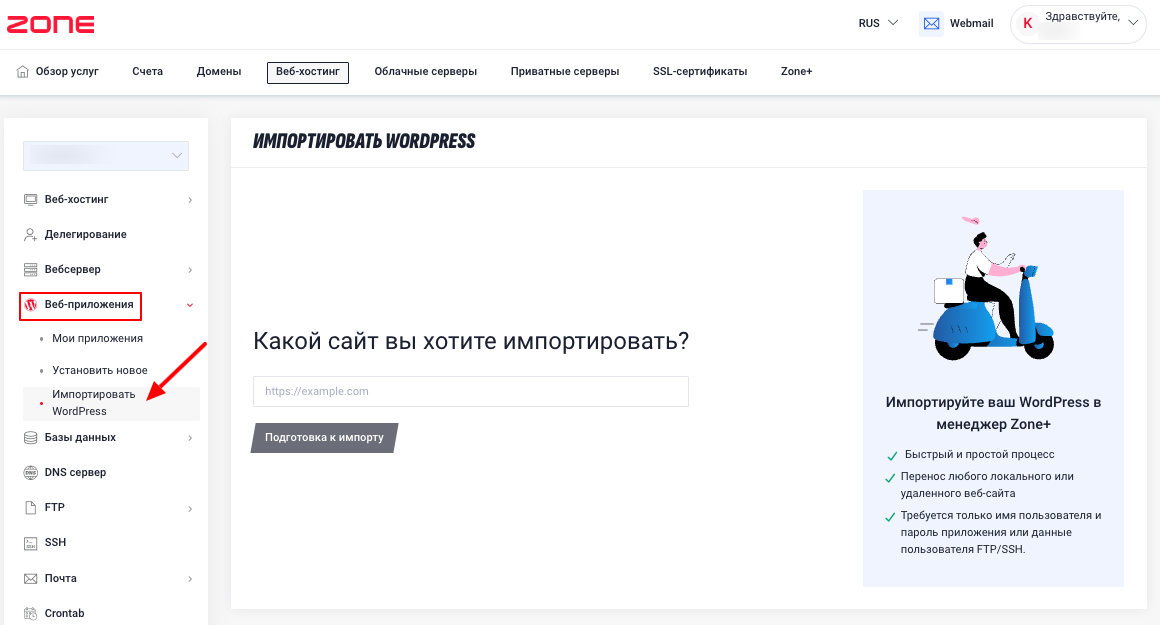Click the user avatar letter K
Viewport: 1160px width, 625px height.
[x=1027, y=24]
